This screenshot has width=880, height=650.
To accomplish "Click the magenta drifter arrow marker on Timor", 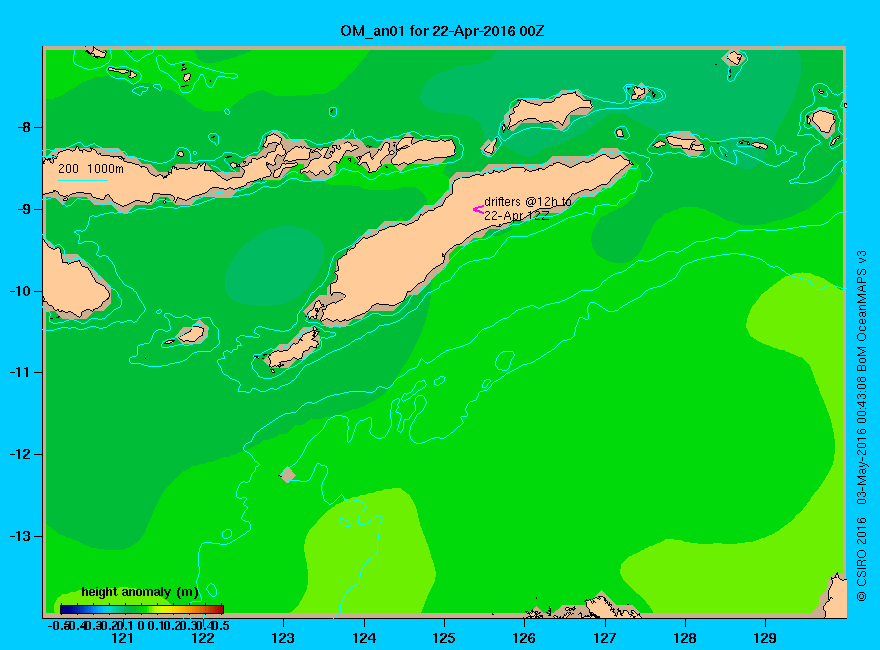I will tap(478, 209).
